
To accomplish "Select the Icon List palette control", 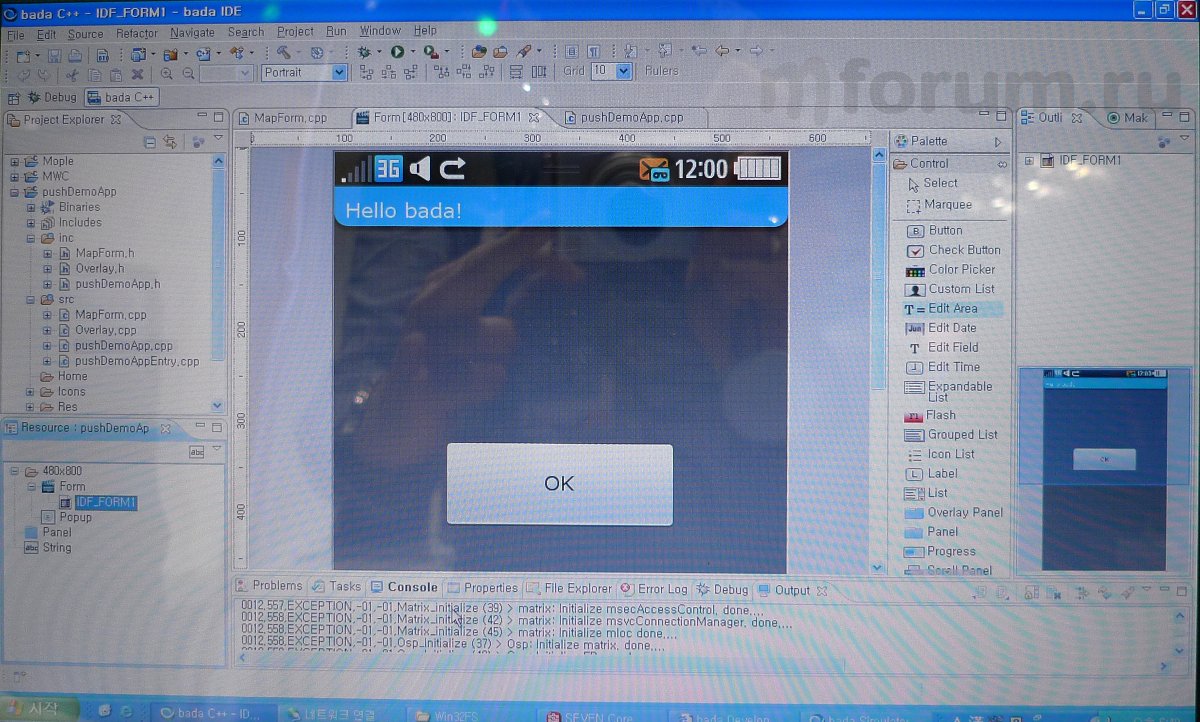I will coord(939,454).
